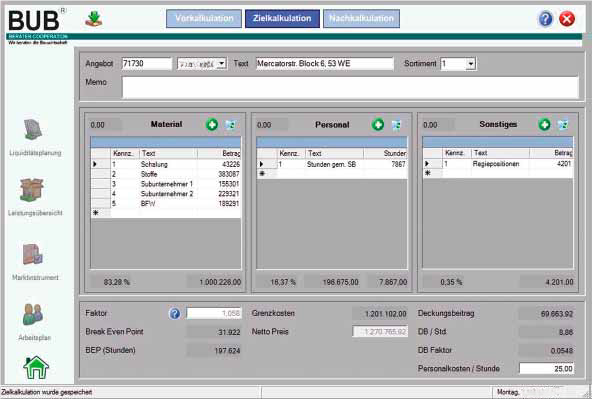Click the Text field with Mercatorstr.
The height and width of the screenshot is (399, 592).
(x=325, y=63)
